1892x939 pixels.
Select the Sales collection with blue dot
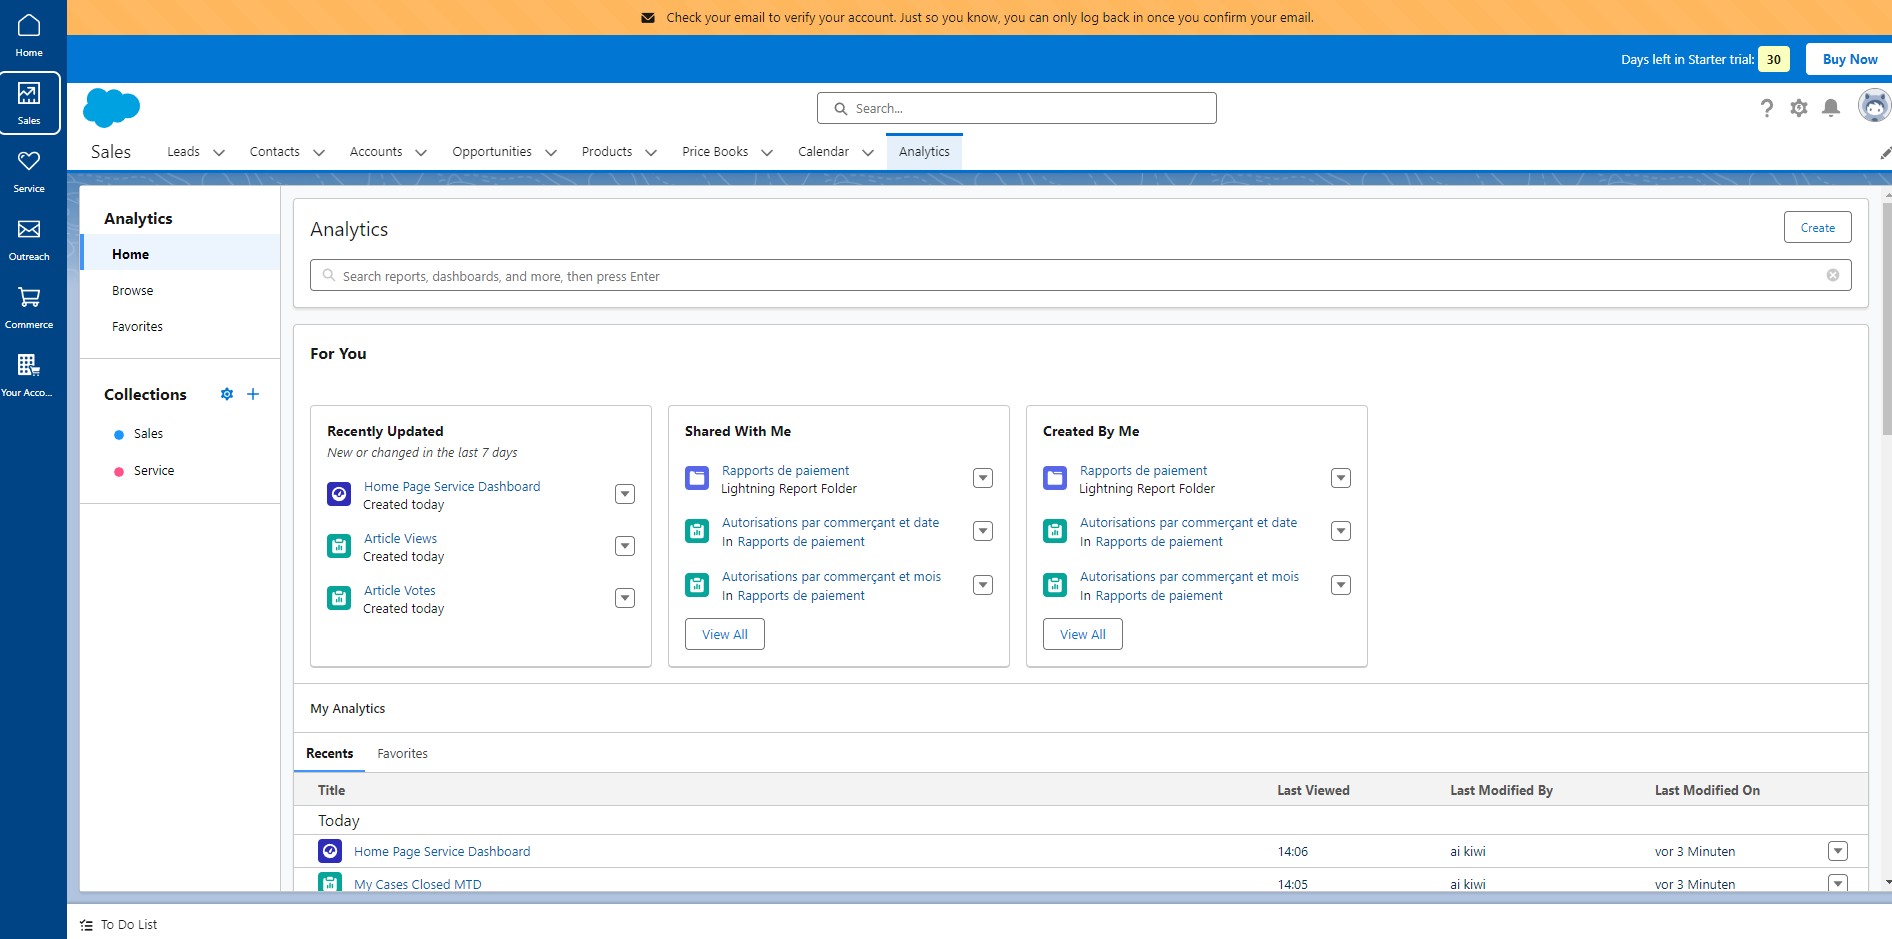148,434
